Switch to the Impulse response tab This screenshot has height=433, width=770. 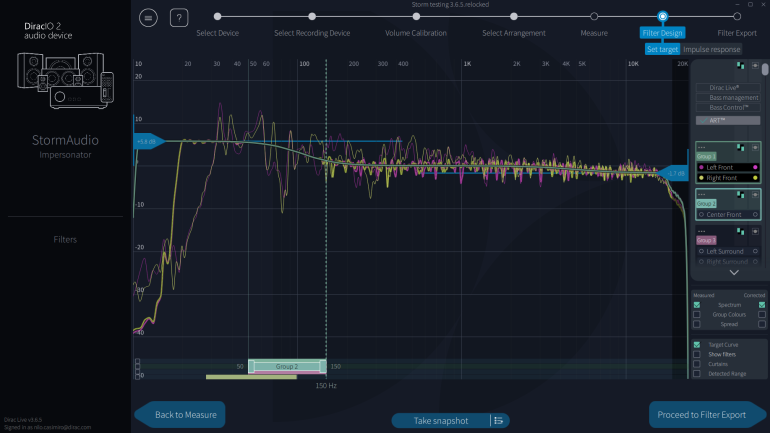(712, 49)
